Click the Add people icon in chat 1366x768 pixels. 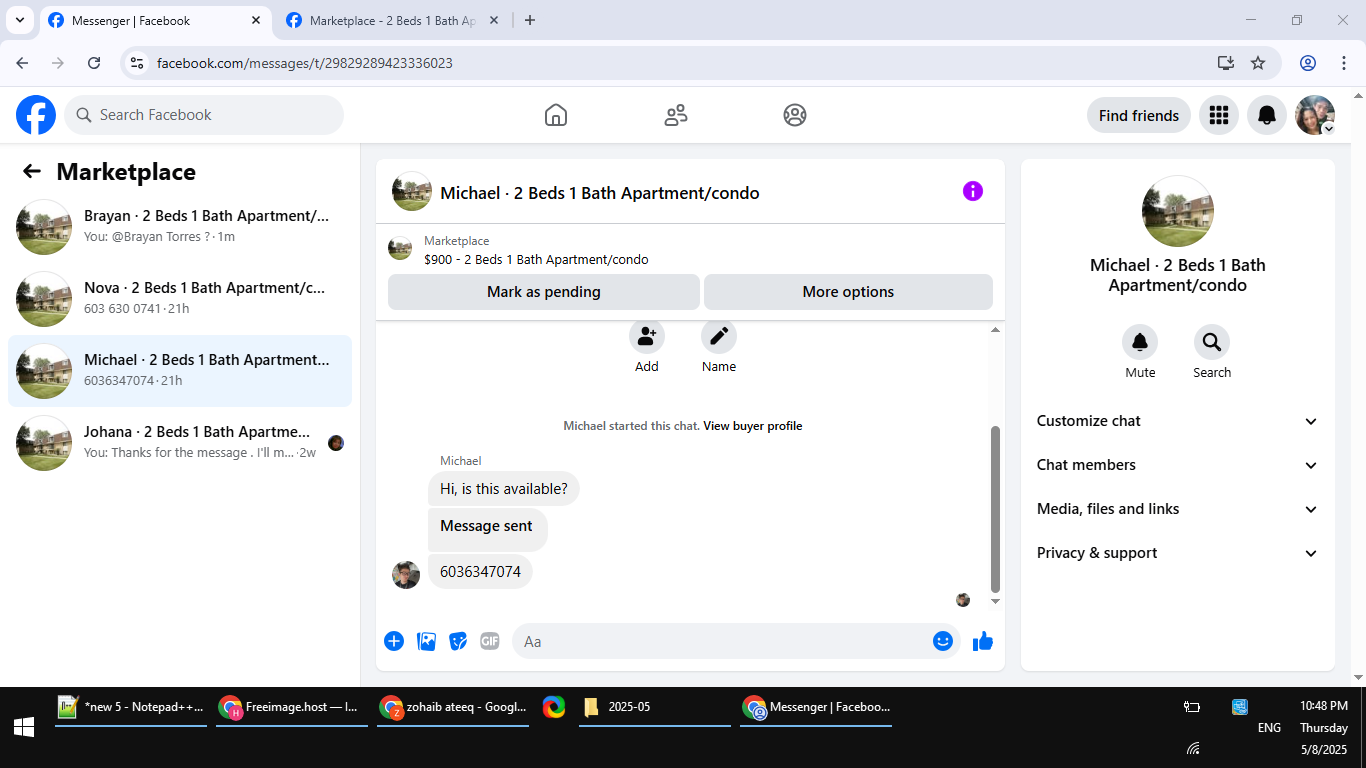coord(647,336)
